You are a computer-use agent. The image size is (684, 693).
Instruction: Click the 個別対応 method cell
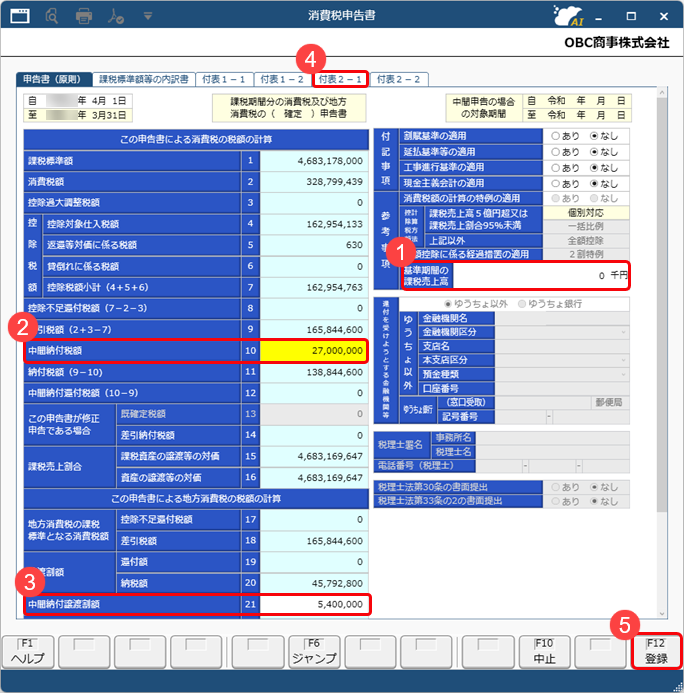(585, 213)
